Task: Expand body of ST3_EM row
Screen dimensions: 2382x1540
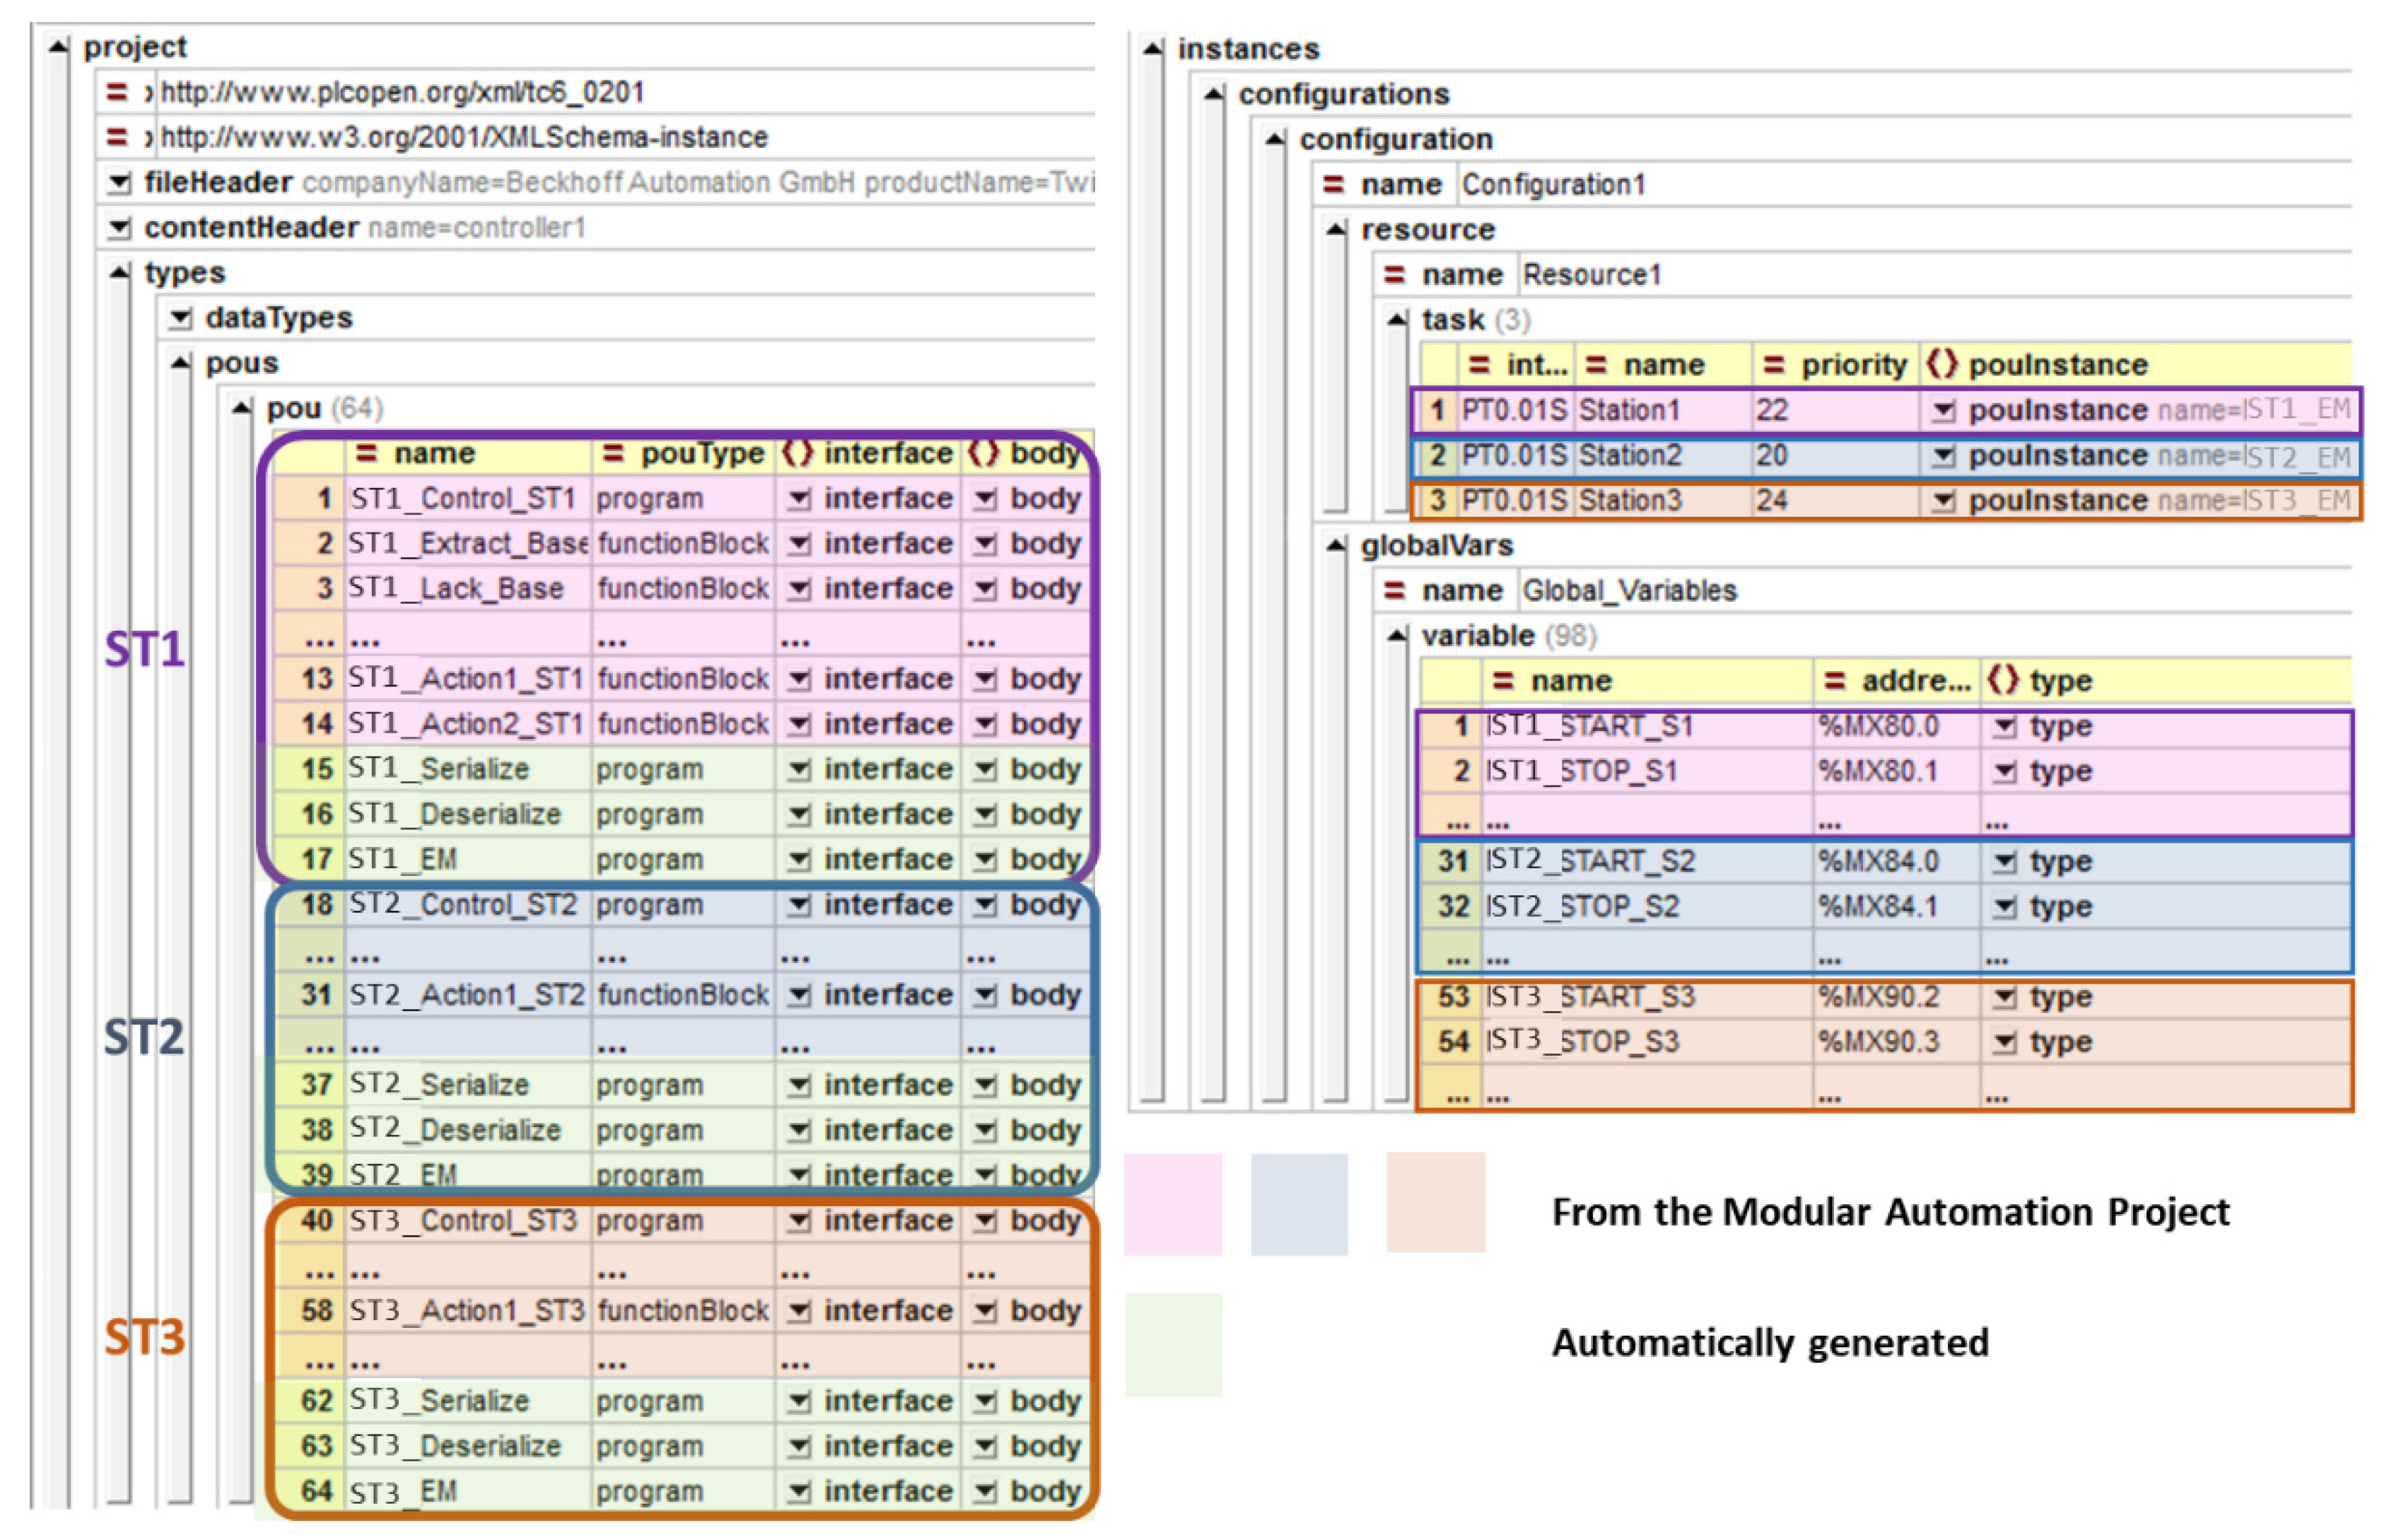Action: 985,1491
